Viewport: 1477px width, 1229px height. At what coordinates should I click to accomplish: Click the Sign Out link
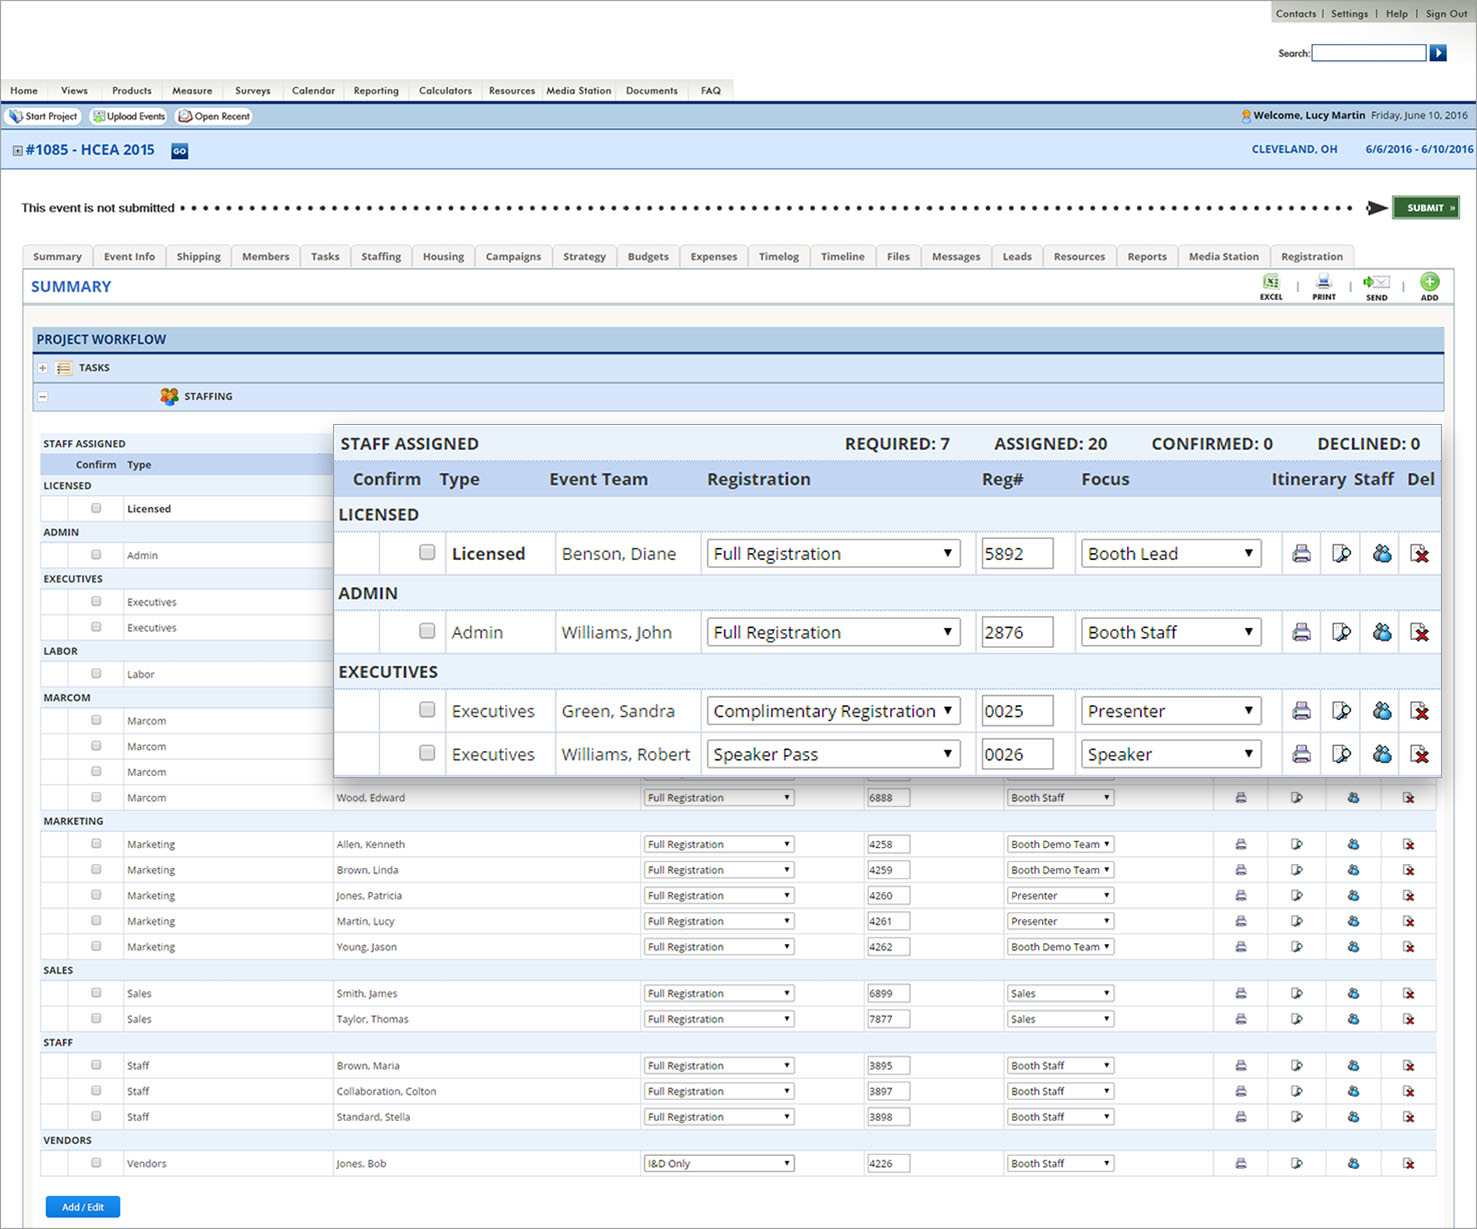coord(1446,14)
